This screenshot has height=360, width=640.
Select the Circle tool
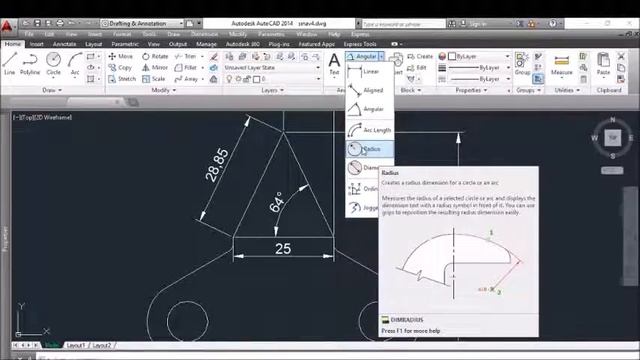(x=53, y=64)
